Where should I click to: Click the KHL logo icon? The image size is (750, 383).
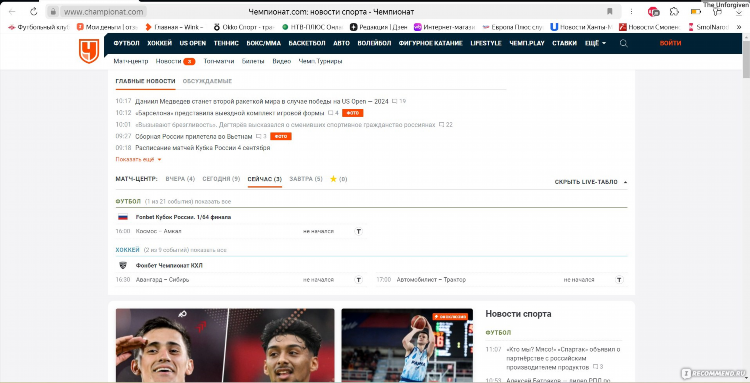pyautogui.click(x=123, y=265)
